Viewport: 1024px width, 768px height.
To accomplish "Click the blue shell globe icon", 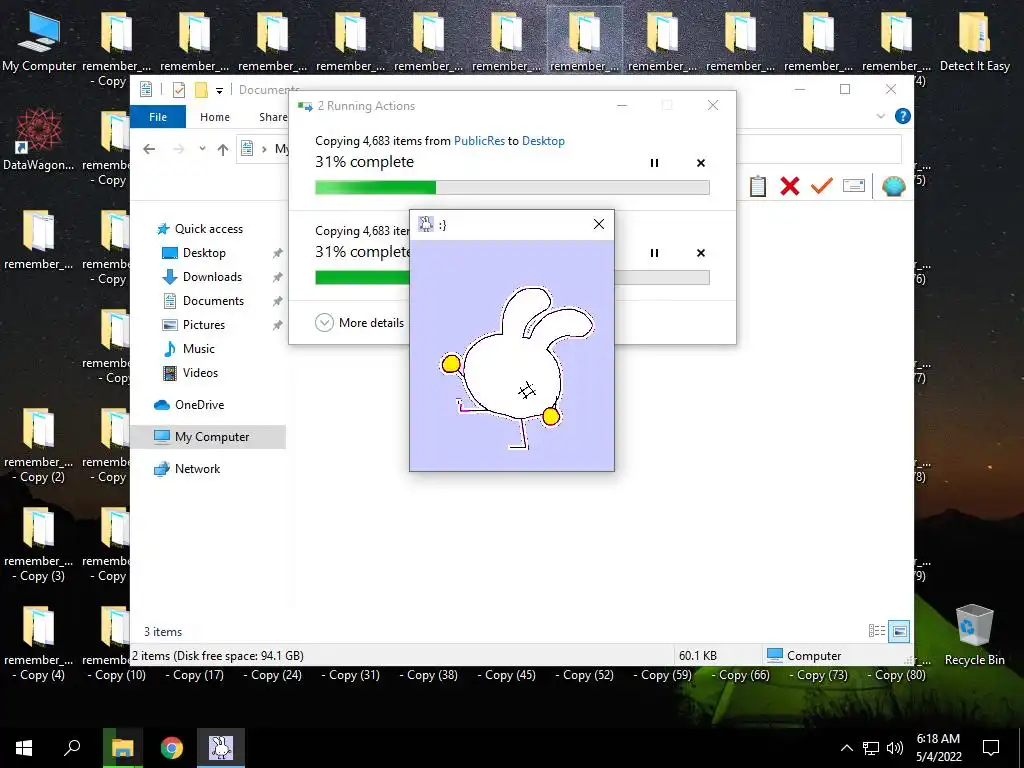I will [893, 186].
